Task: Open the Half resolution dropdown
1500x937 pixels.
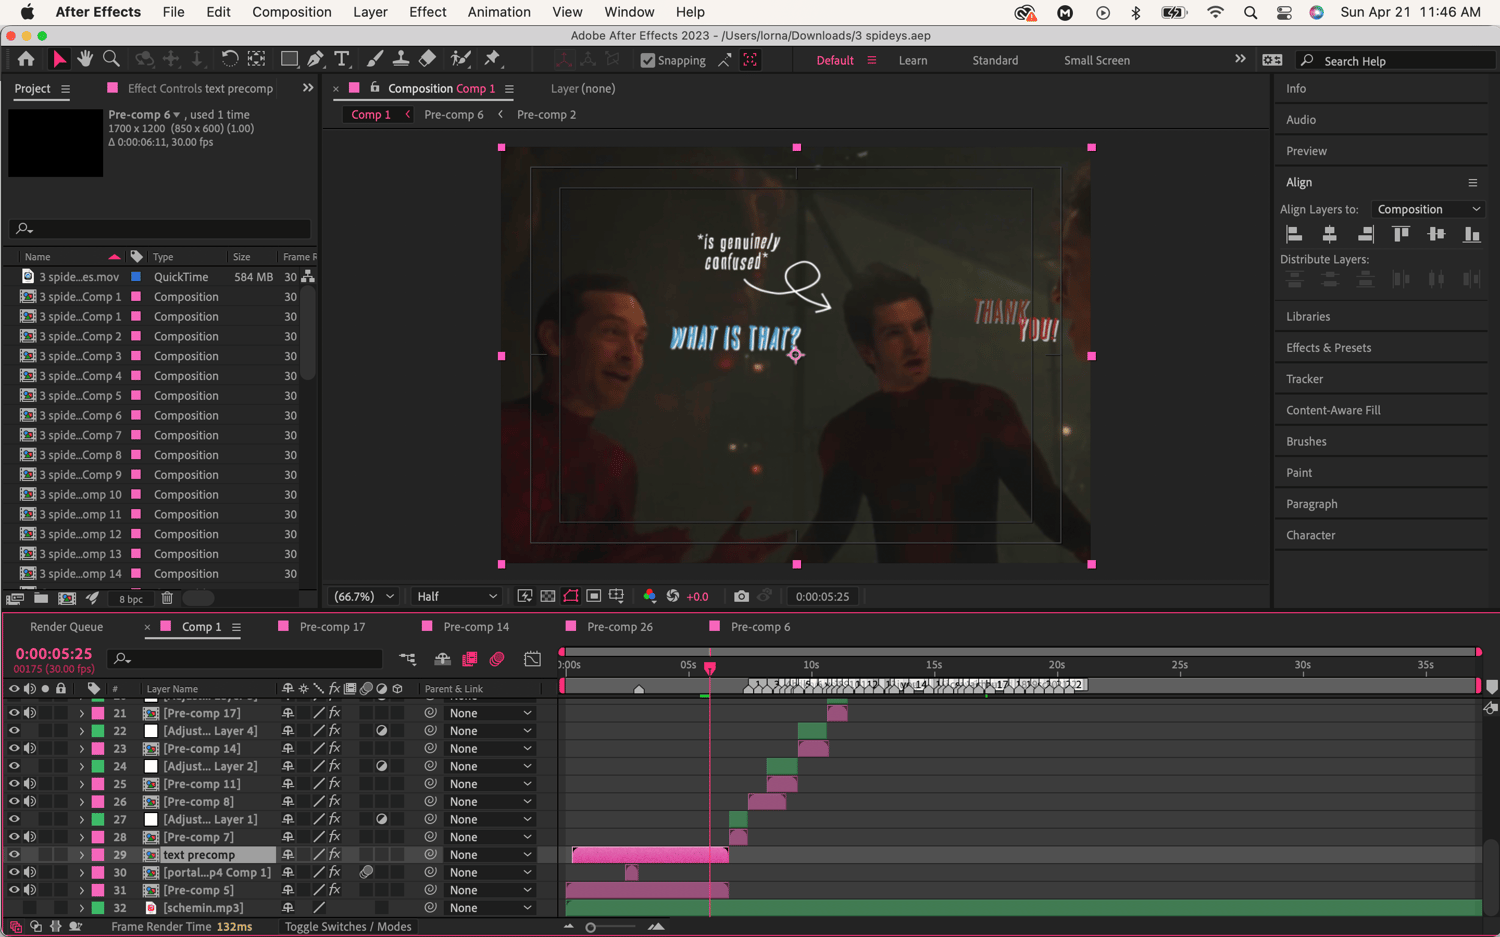Action: [457, 596]
